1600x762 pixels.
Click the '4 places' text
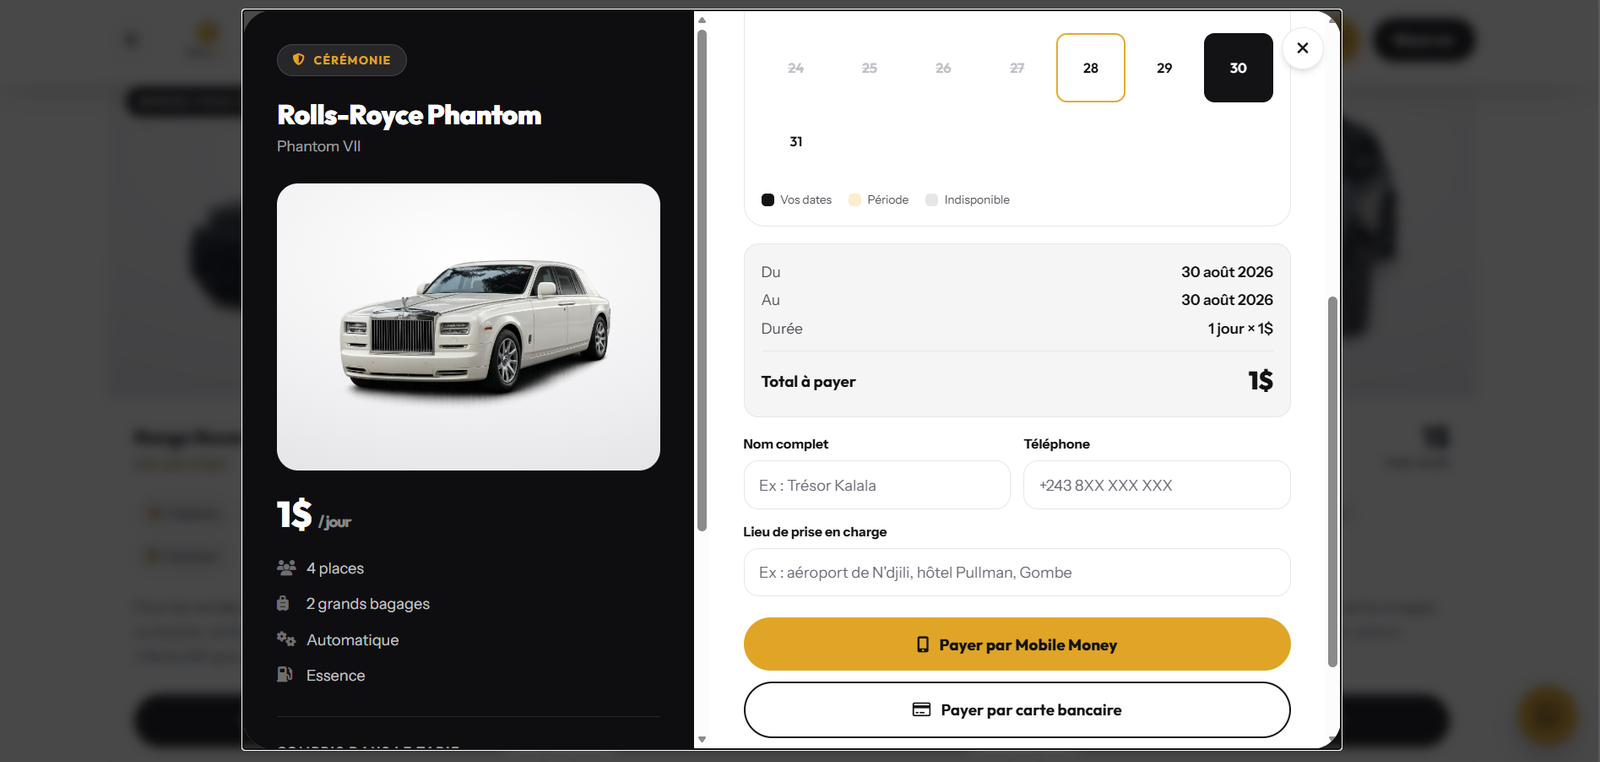click(335, 568)
